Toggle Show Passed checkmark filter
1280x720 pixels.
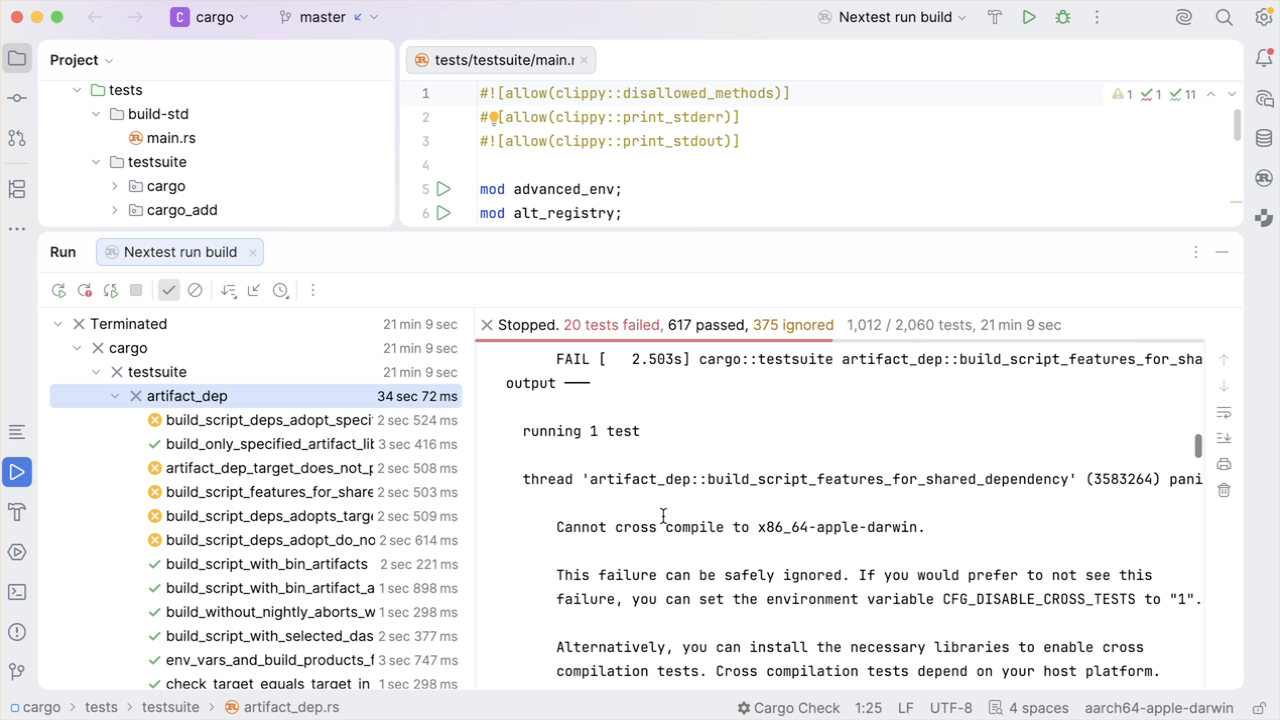click(169, 291)
